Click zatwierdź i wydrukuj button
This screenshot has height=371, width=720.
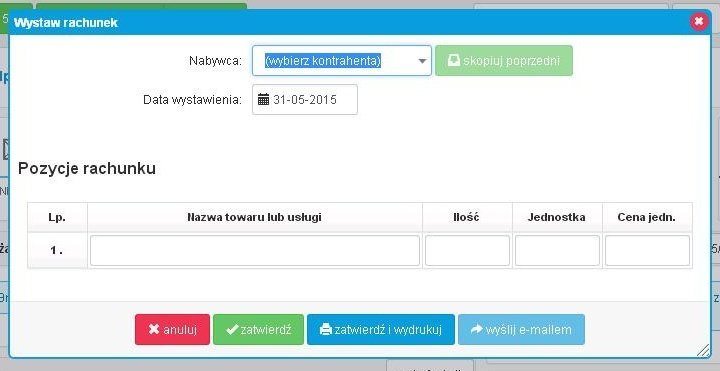[x=381, y=329]
